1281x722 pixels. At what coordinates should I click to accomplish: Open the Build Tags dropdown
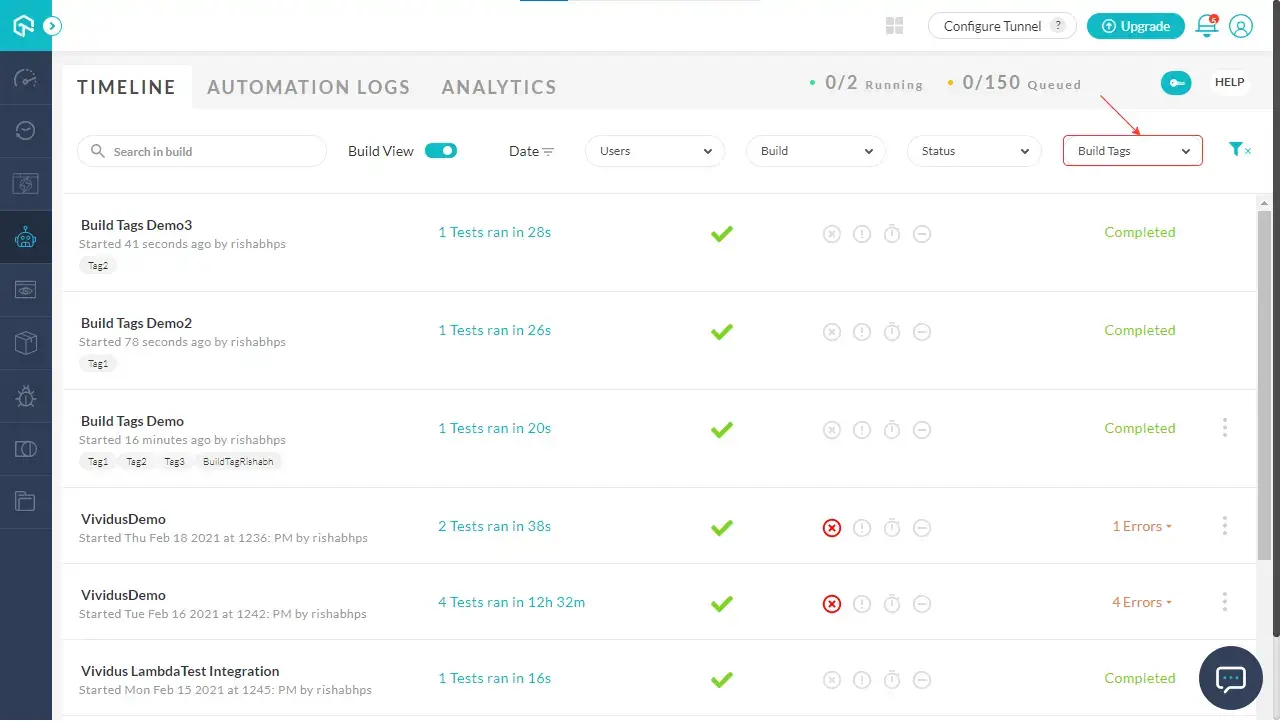pos(1133,151)
